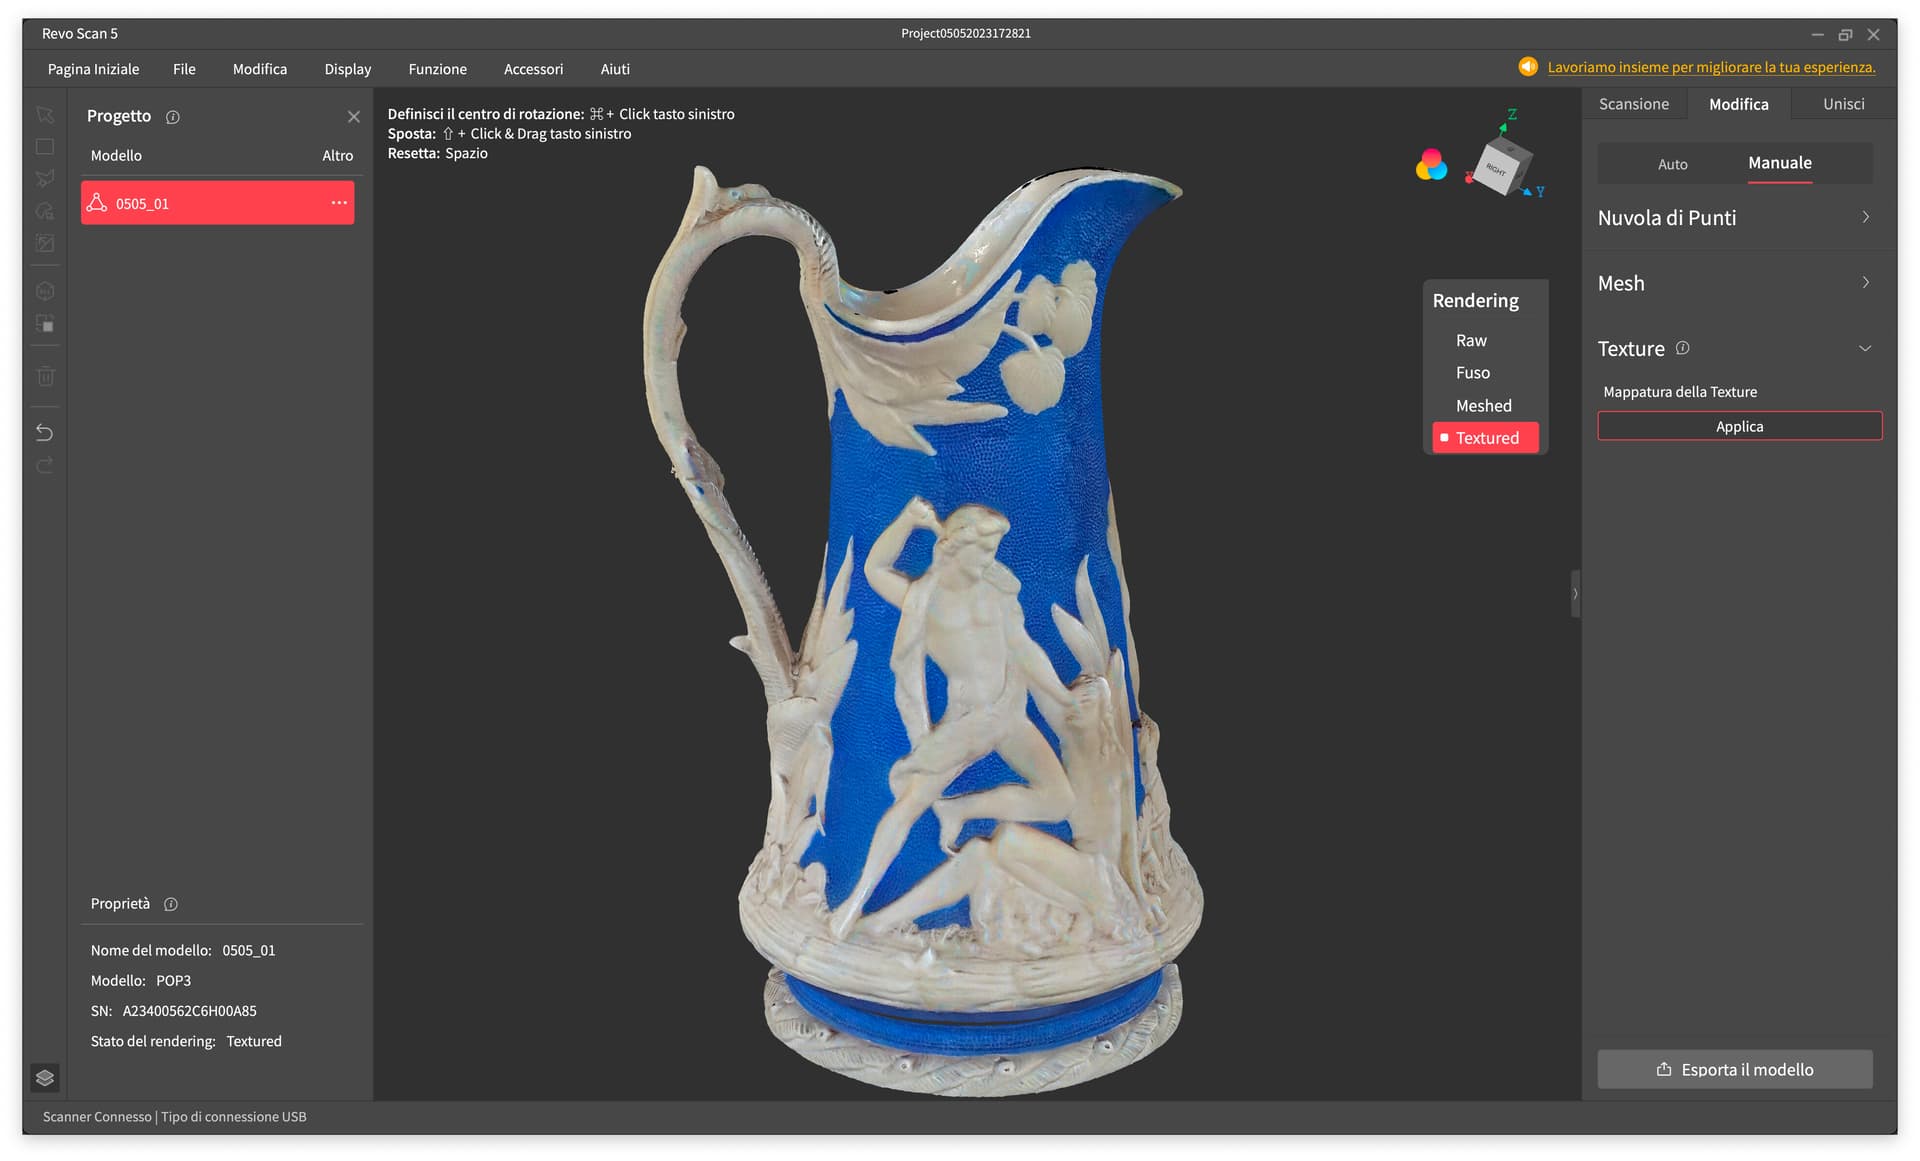Screen dimensions: 1920x1161
Task: Click the Rendering panel title
Action: [x=1476, y=301]
